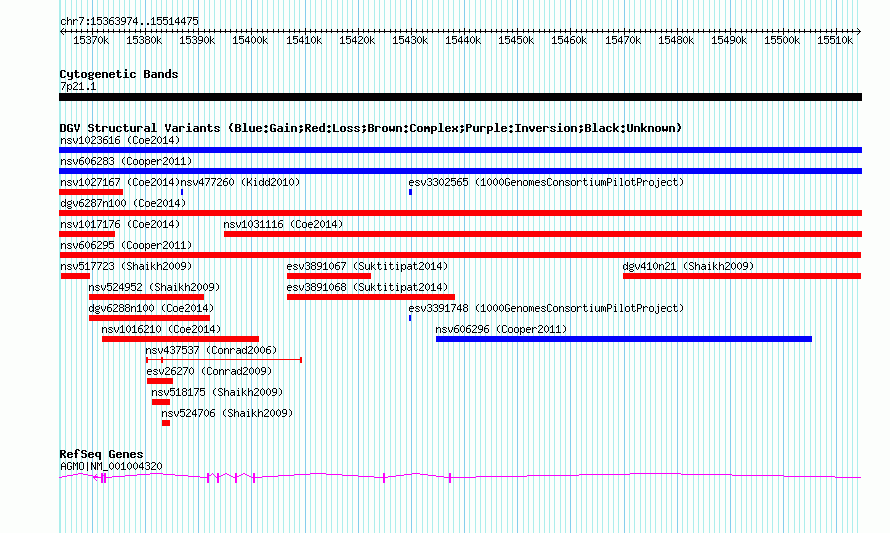Select the esv3891068 (Suktitipat2014) loss bar

(x=371, y=297)
